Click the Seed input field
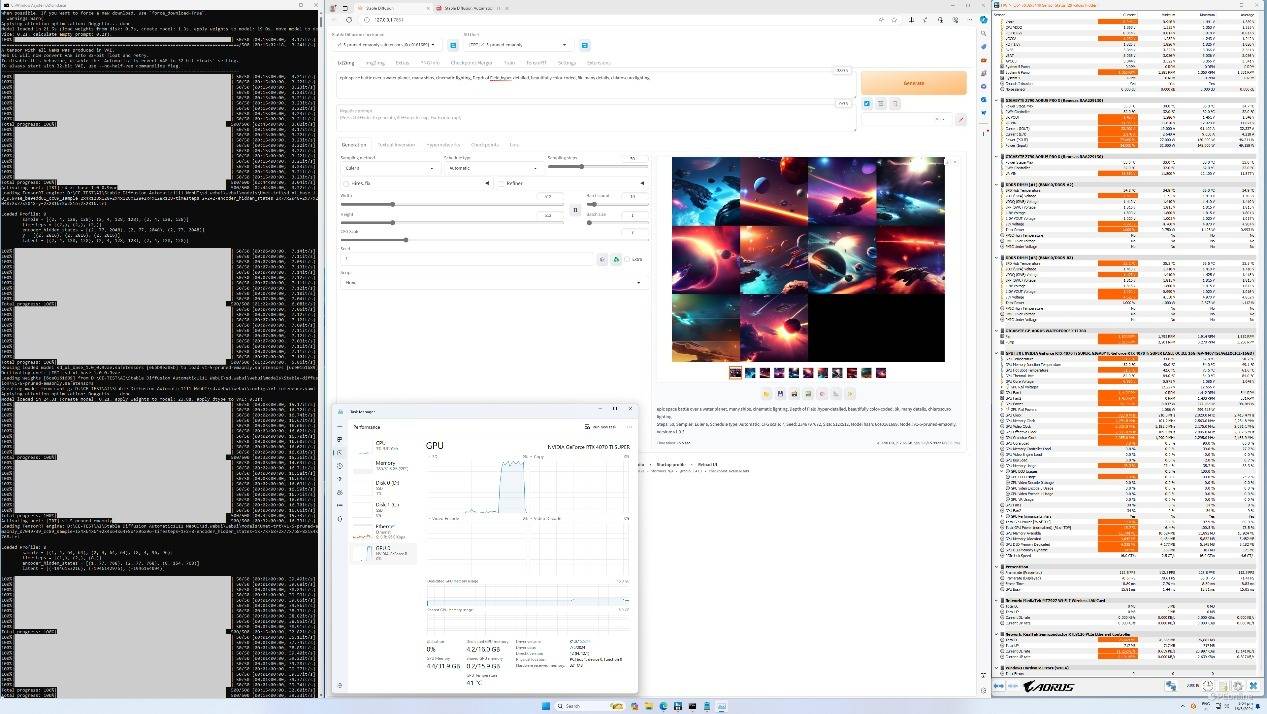This screenshot has width=1267, height=714. click(x=468, y=259)
